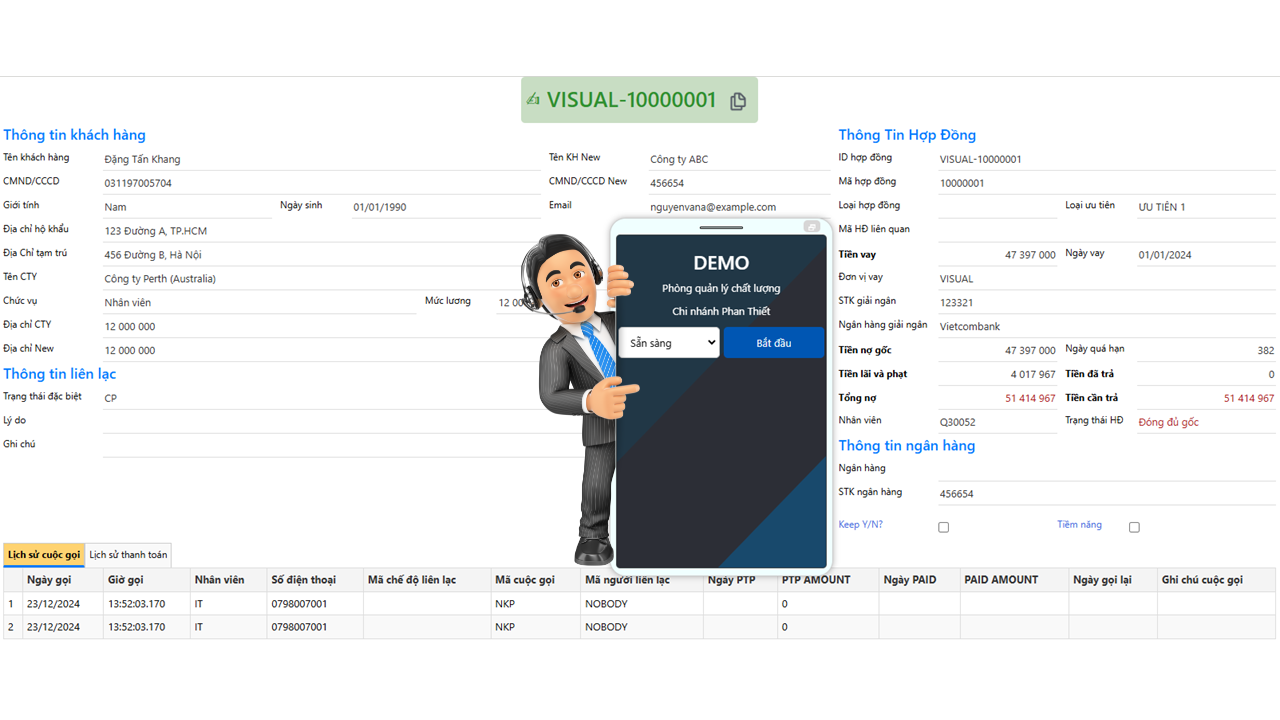Click the STK giải ngân field showing 123321

pos(1106,302)
